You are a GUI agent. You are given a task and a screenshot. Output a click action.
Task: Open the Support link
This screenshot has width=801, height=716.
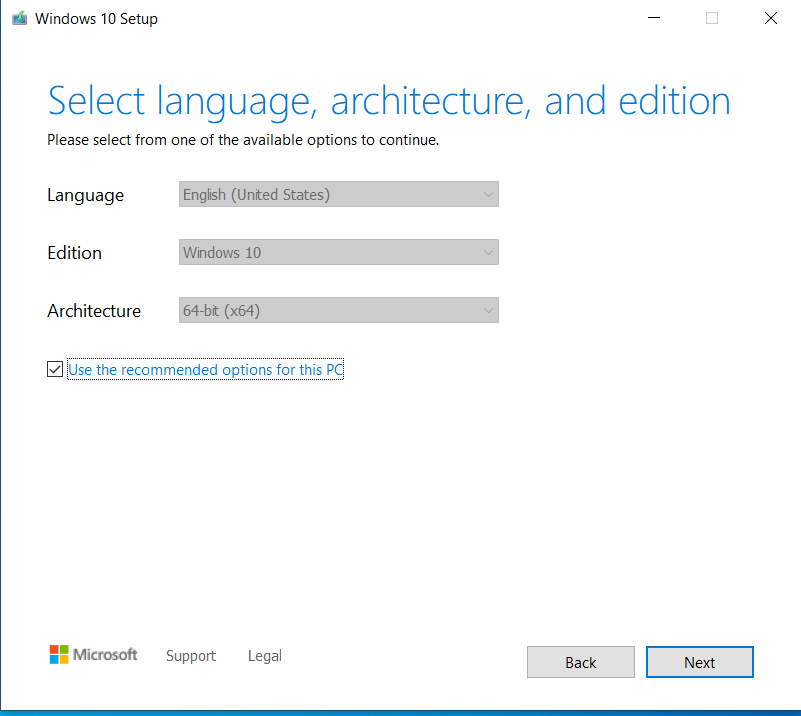point(191,656)
